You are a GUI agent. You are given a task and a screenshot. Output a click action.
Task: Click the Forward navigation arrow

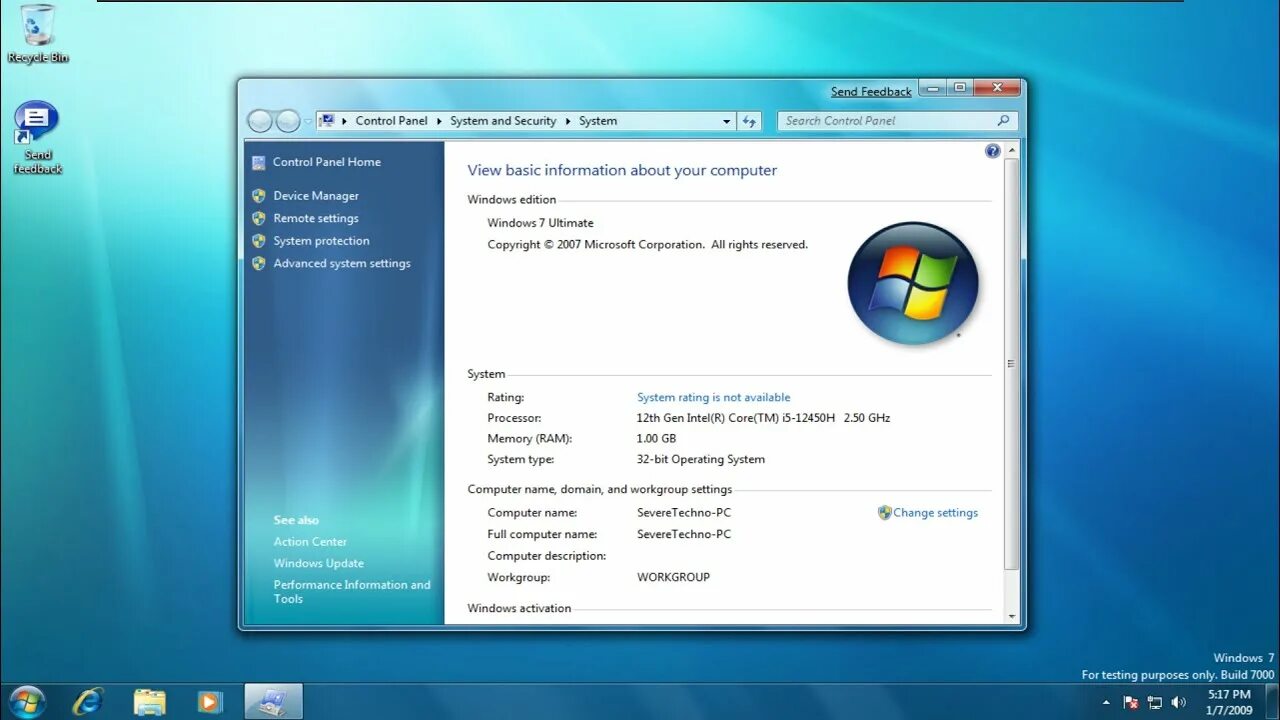pos(288,121)
